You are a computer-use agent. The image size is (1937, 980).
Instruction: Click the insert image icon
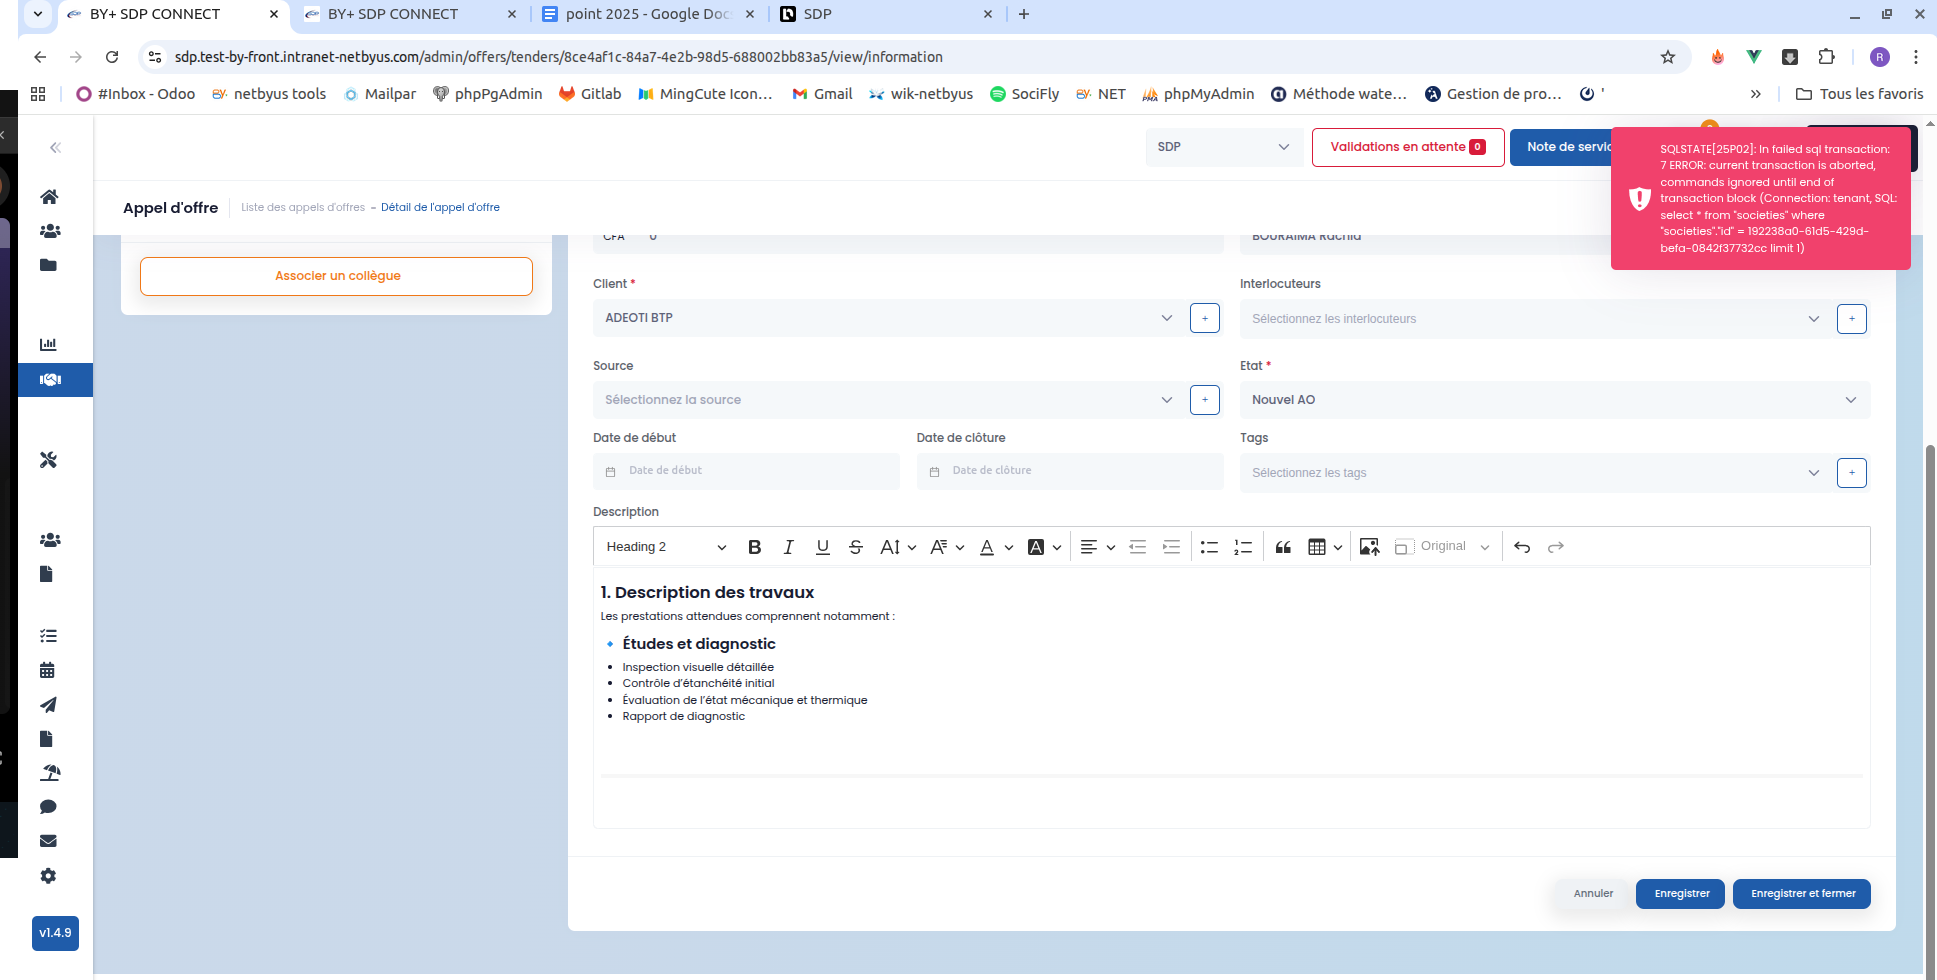(1369, 547)
